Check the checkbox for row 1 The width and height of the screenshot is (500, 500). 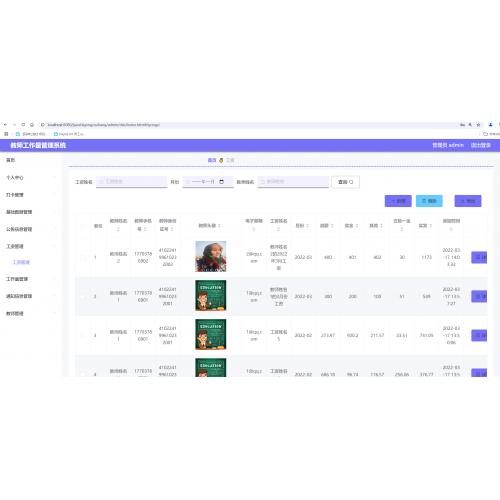pos(83,257)
